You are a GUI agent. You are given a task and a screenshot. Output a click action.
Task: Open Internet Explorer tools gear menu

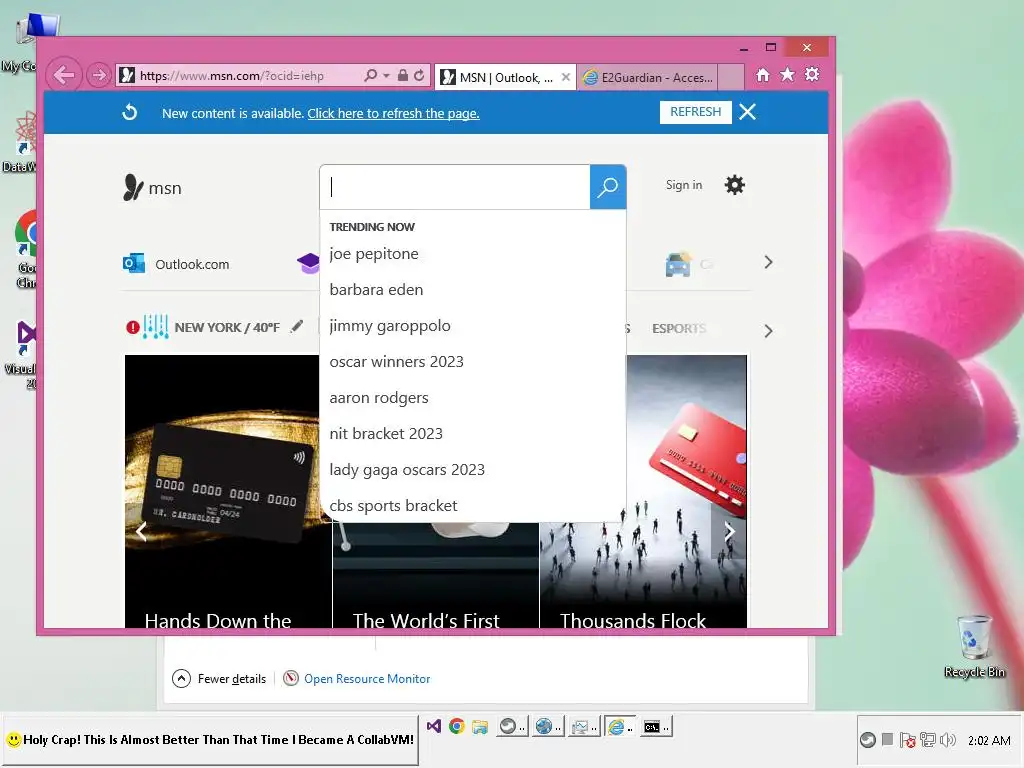click(x=812, y=74)
